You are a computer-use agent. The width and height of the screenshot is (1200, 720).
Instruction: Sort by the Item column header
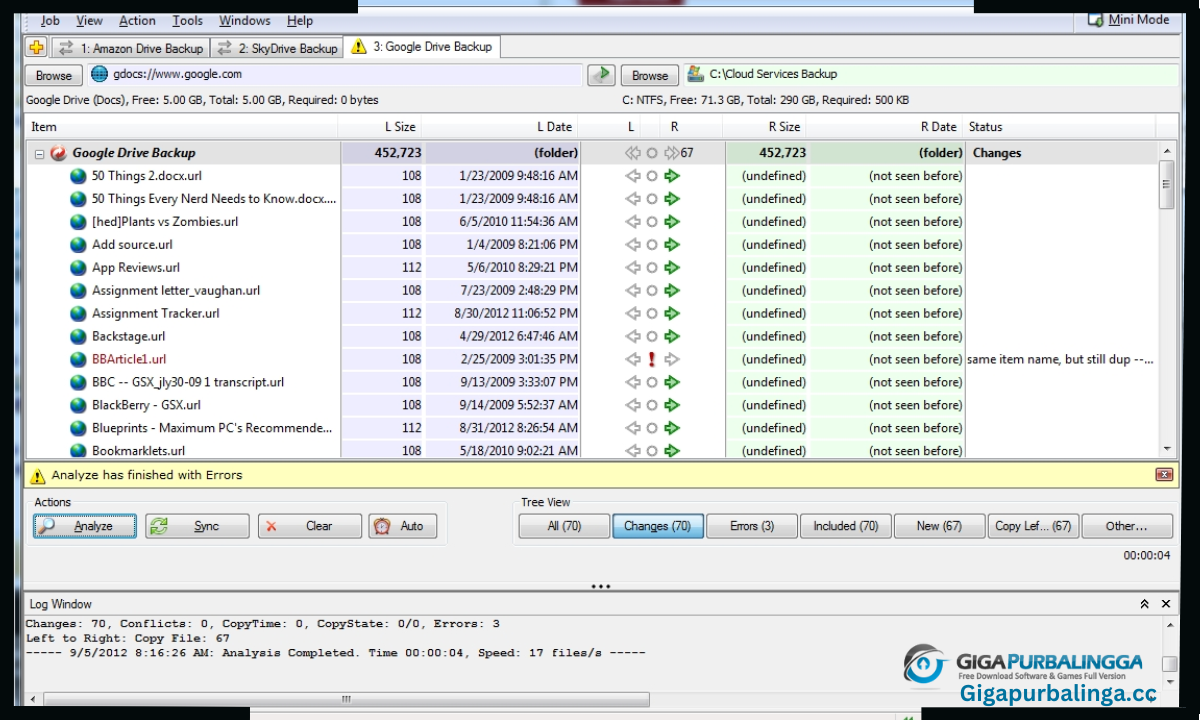pos(182,127)
